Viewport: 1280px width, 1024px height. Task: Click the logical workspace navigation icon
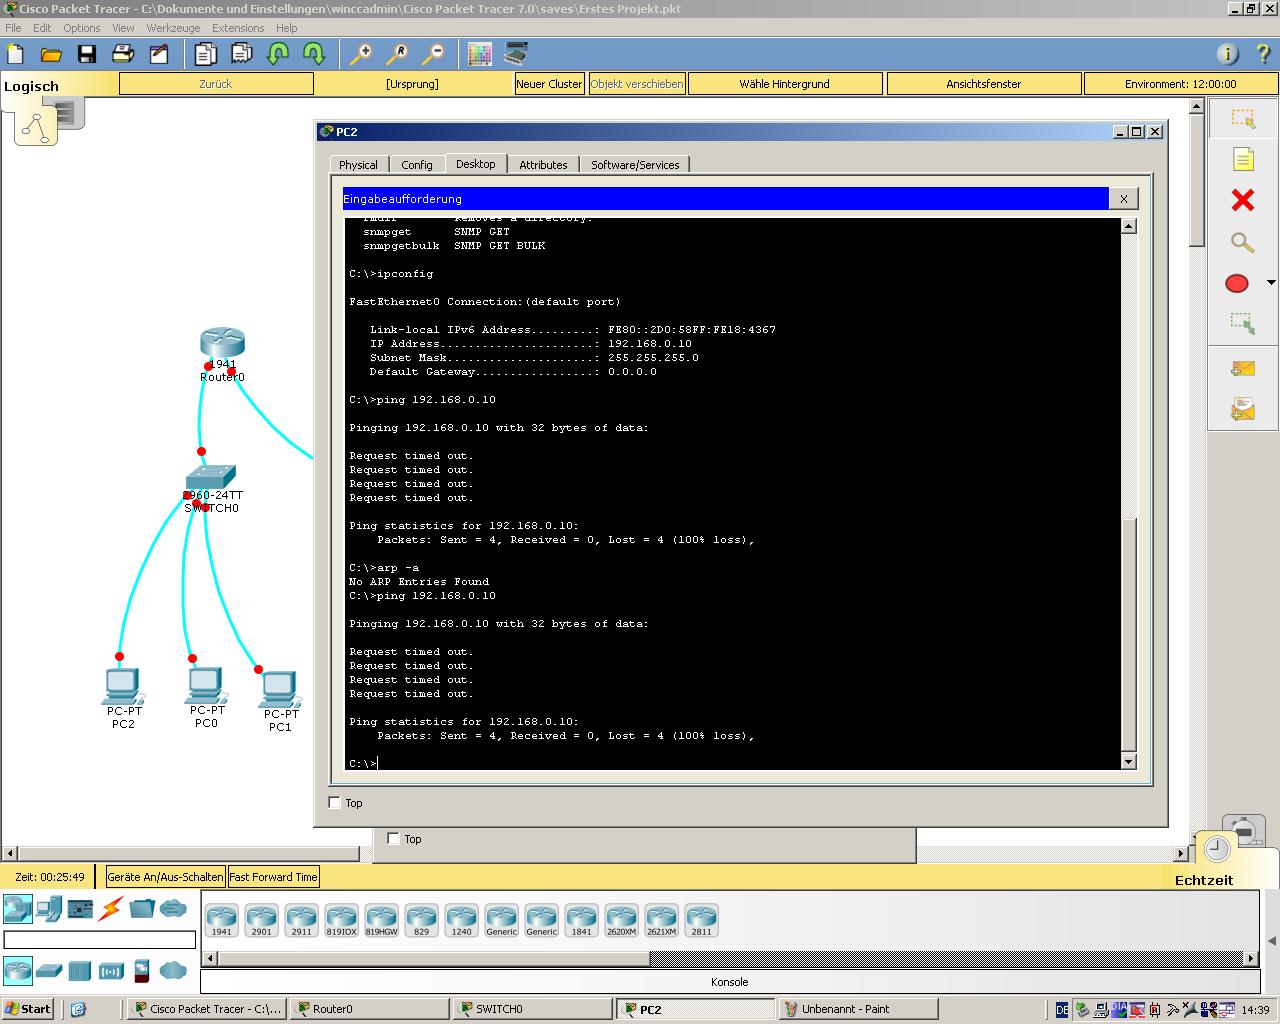tap(36, 127)
